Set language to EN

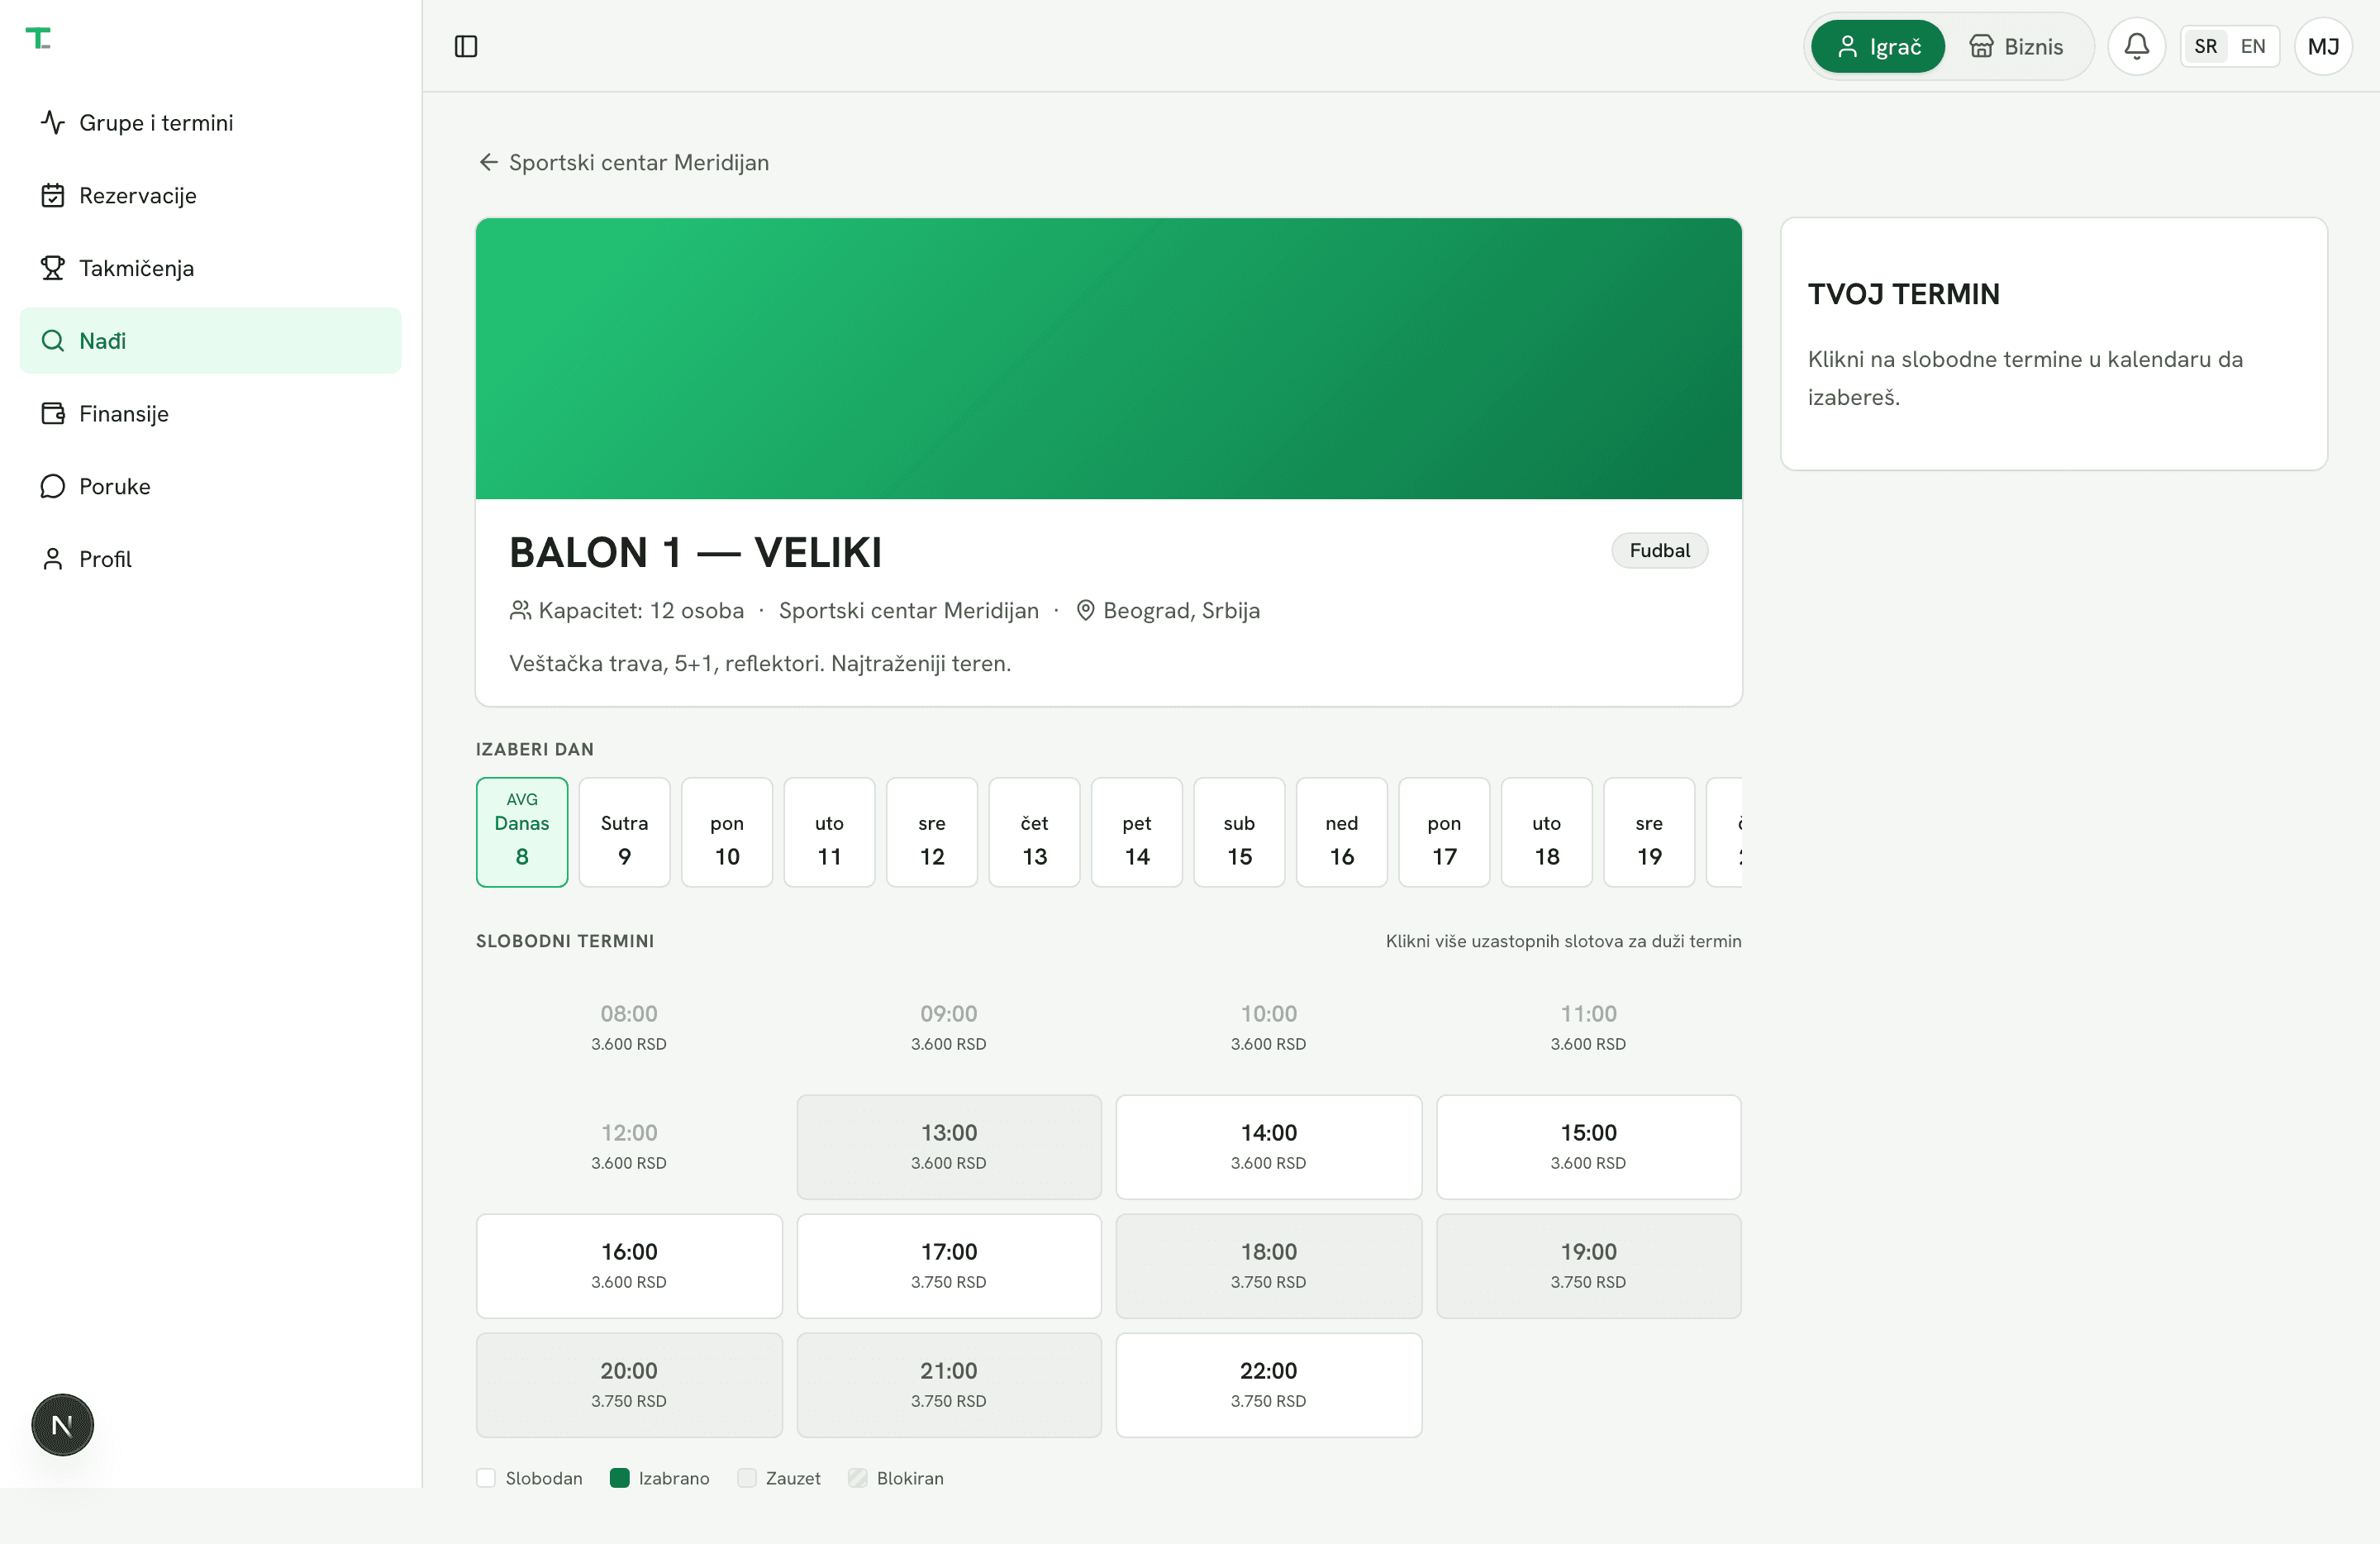click(2252, 46)
